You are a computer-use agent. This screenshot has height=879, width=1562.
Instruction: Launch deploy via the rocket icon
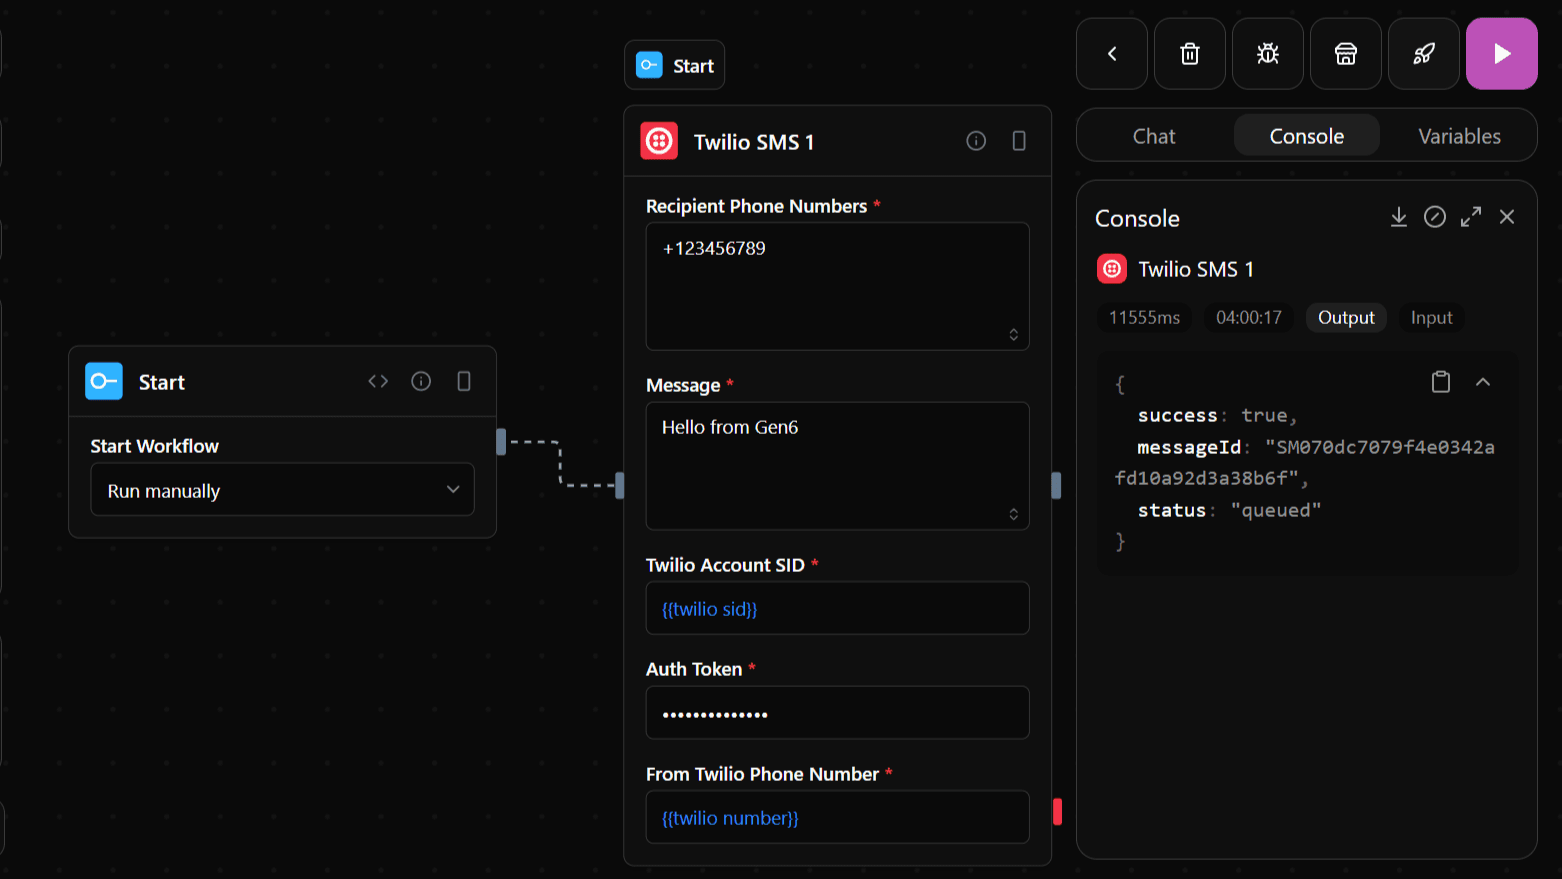point(1423,54)
